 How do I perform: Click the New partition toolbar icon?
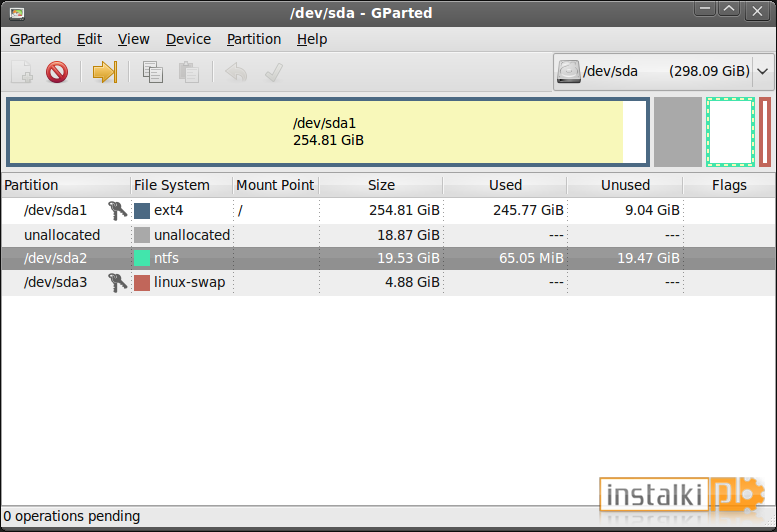tap(22, 72)
